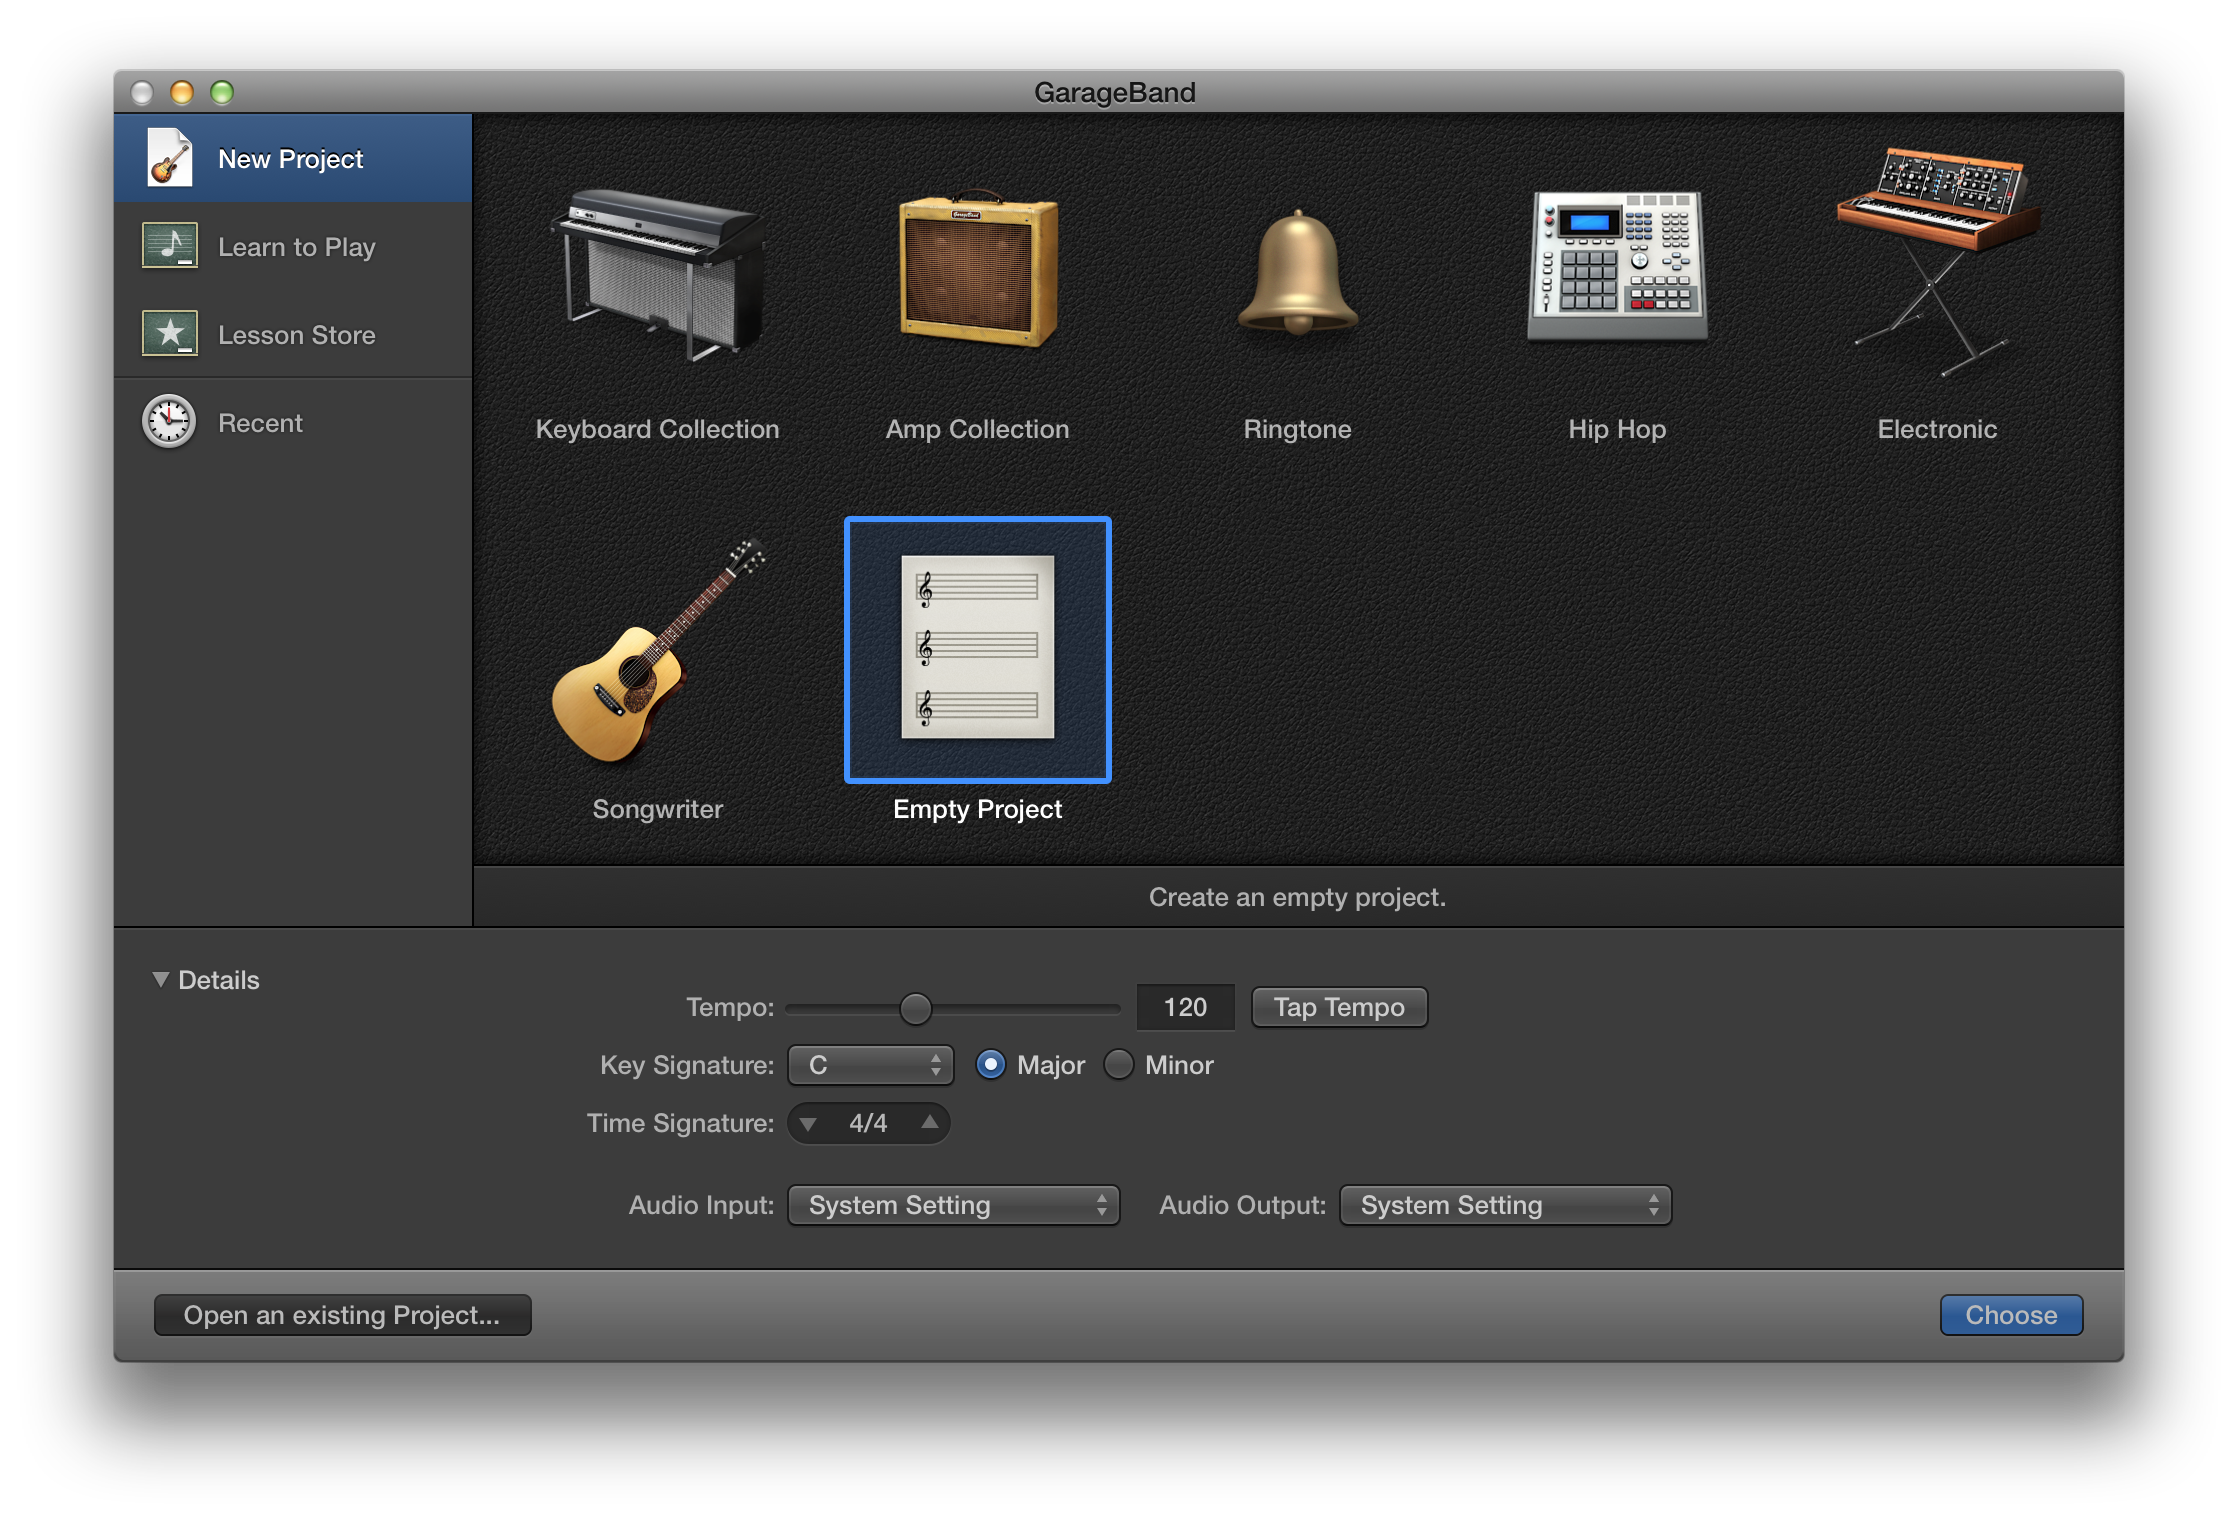The image size is (2238, 1520).
Task: Click the Keyboard Collection label
Action: click(657, 429)
